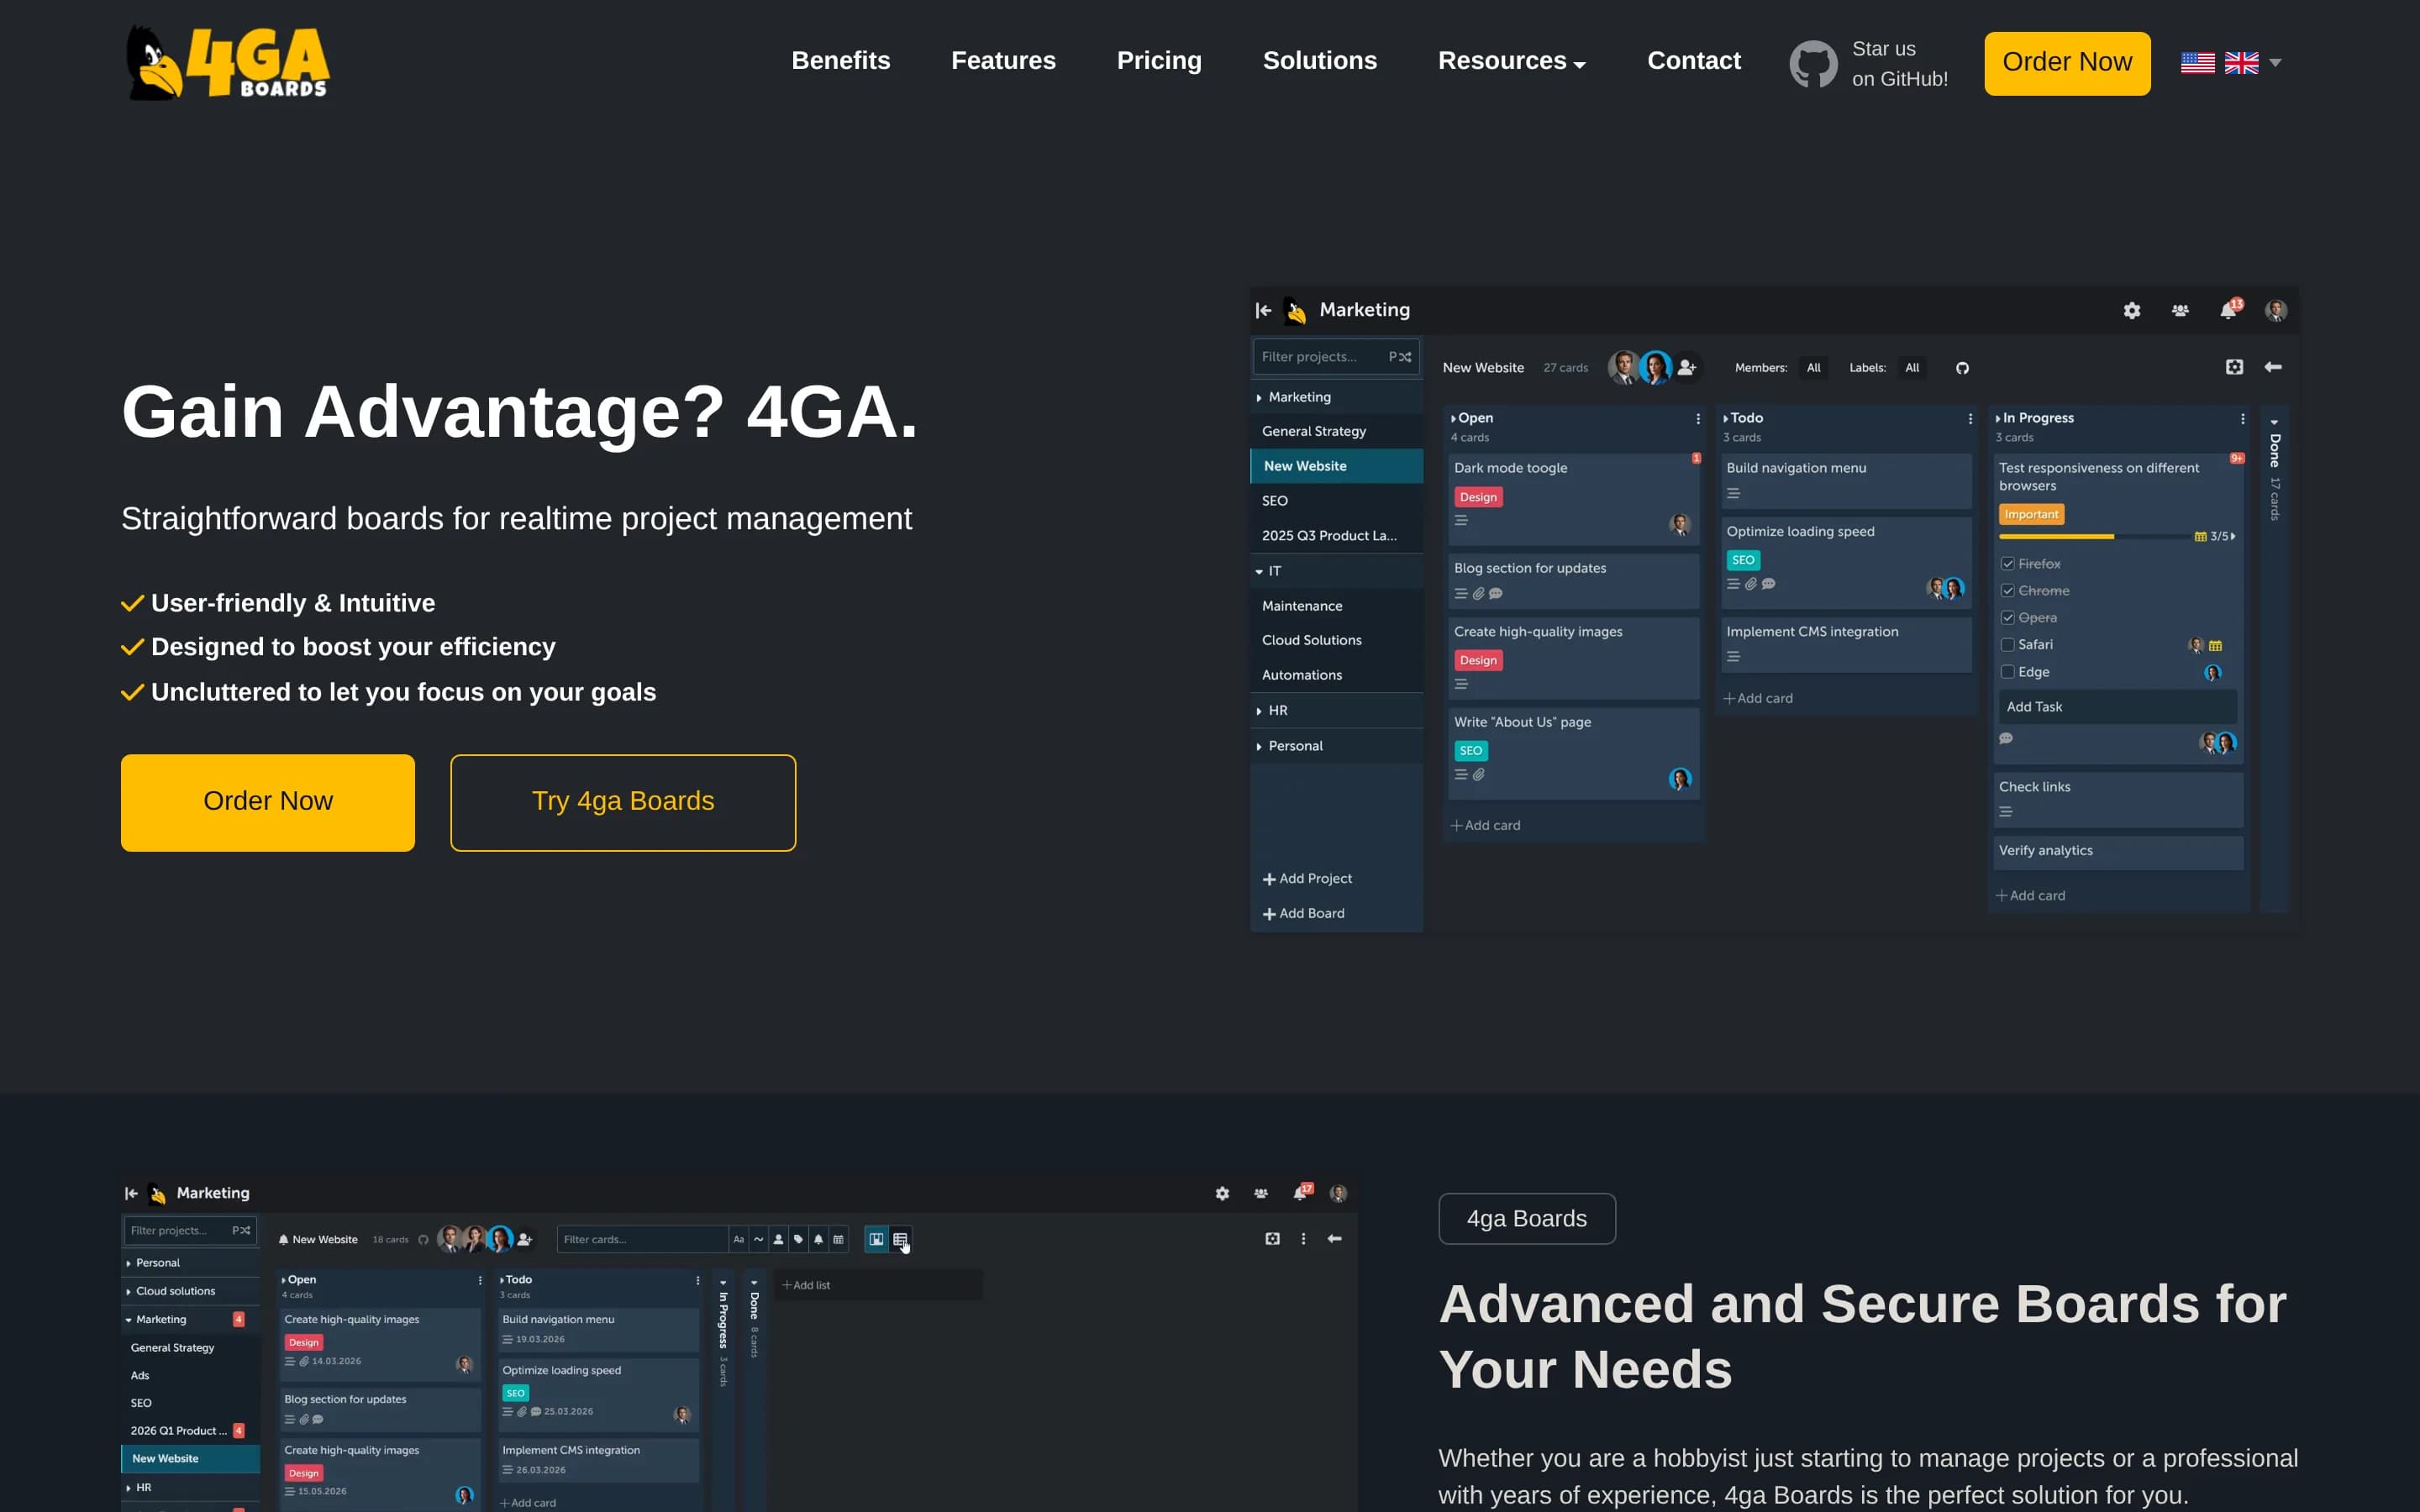Click add member icon beside hero board avatars
The image size is (2420, 1512).
[1687, 368]
